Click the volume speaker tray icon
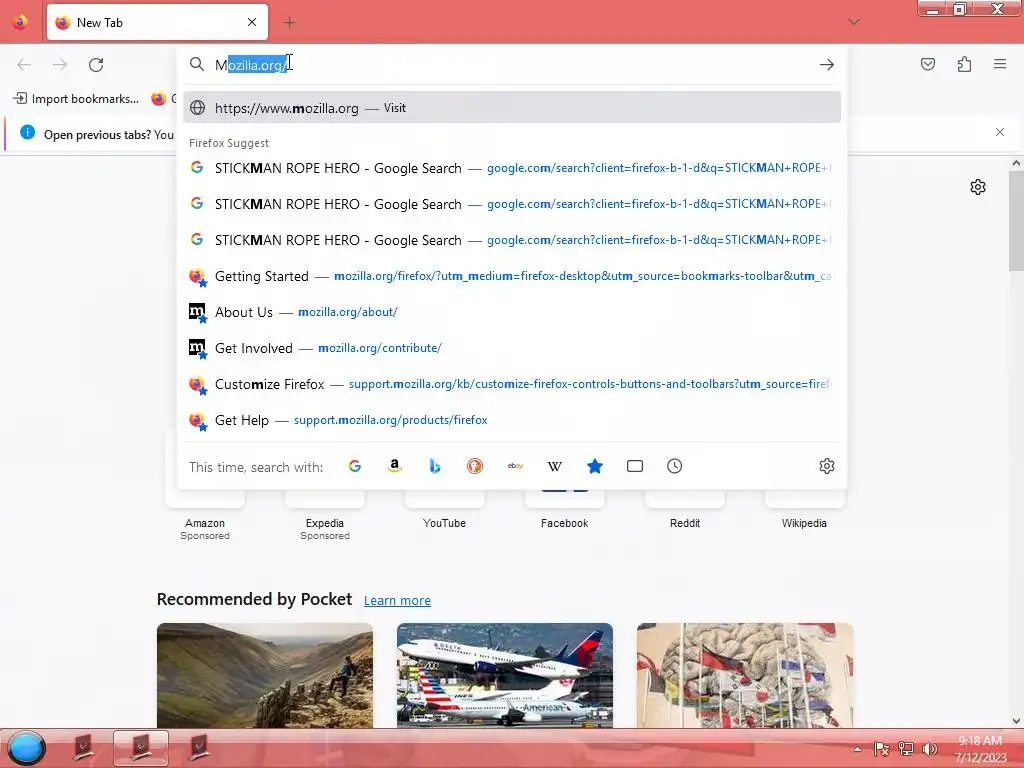 pyautogui.click(x=929, y=749)
